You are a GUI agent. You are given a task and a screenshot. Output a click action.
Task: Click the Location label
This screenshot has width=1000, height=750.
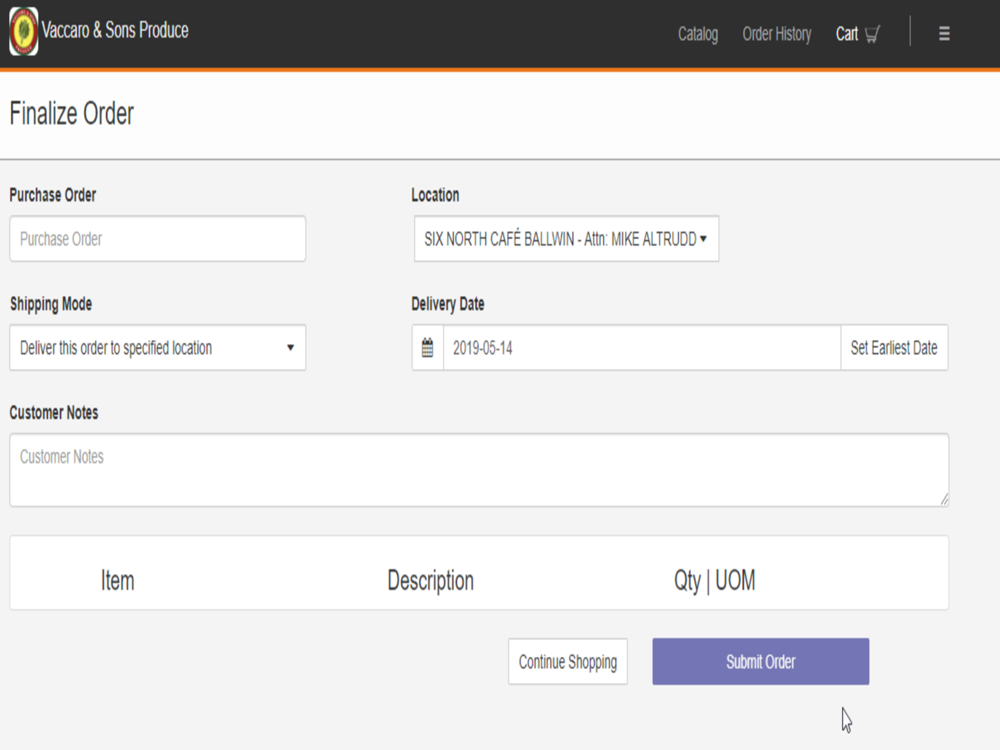[435, 195]
